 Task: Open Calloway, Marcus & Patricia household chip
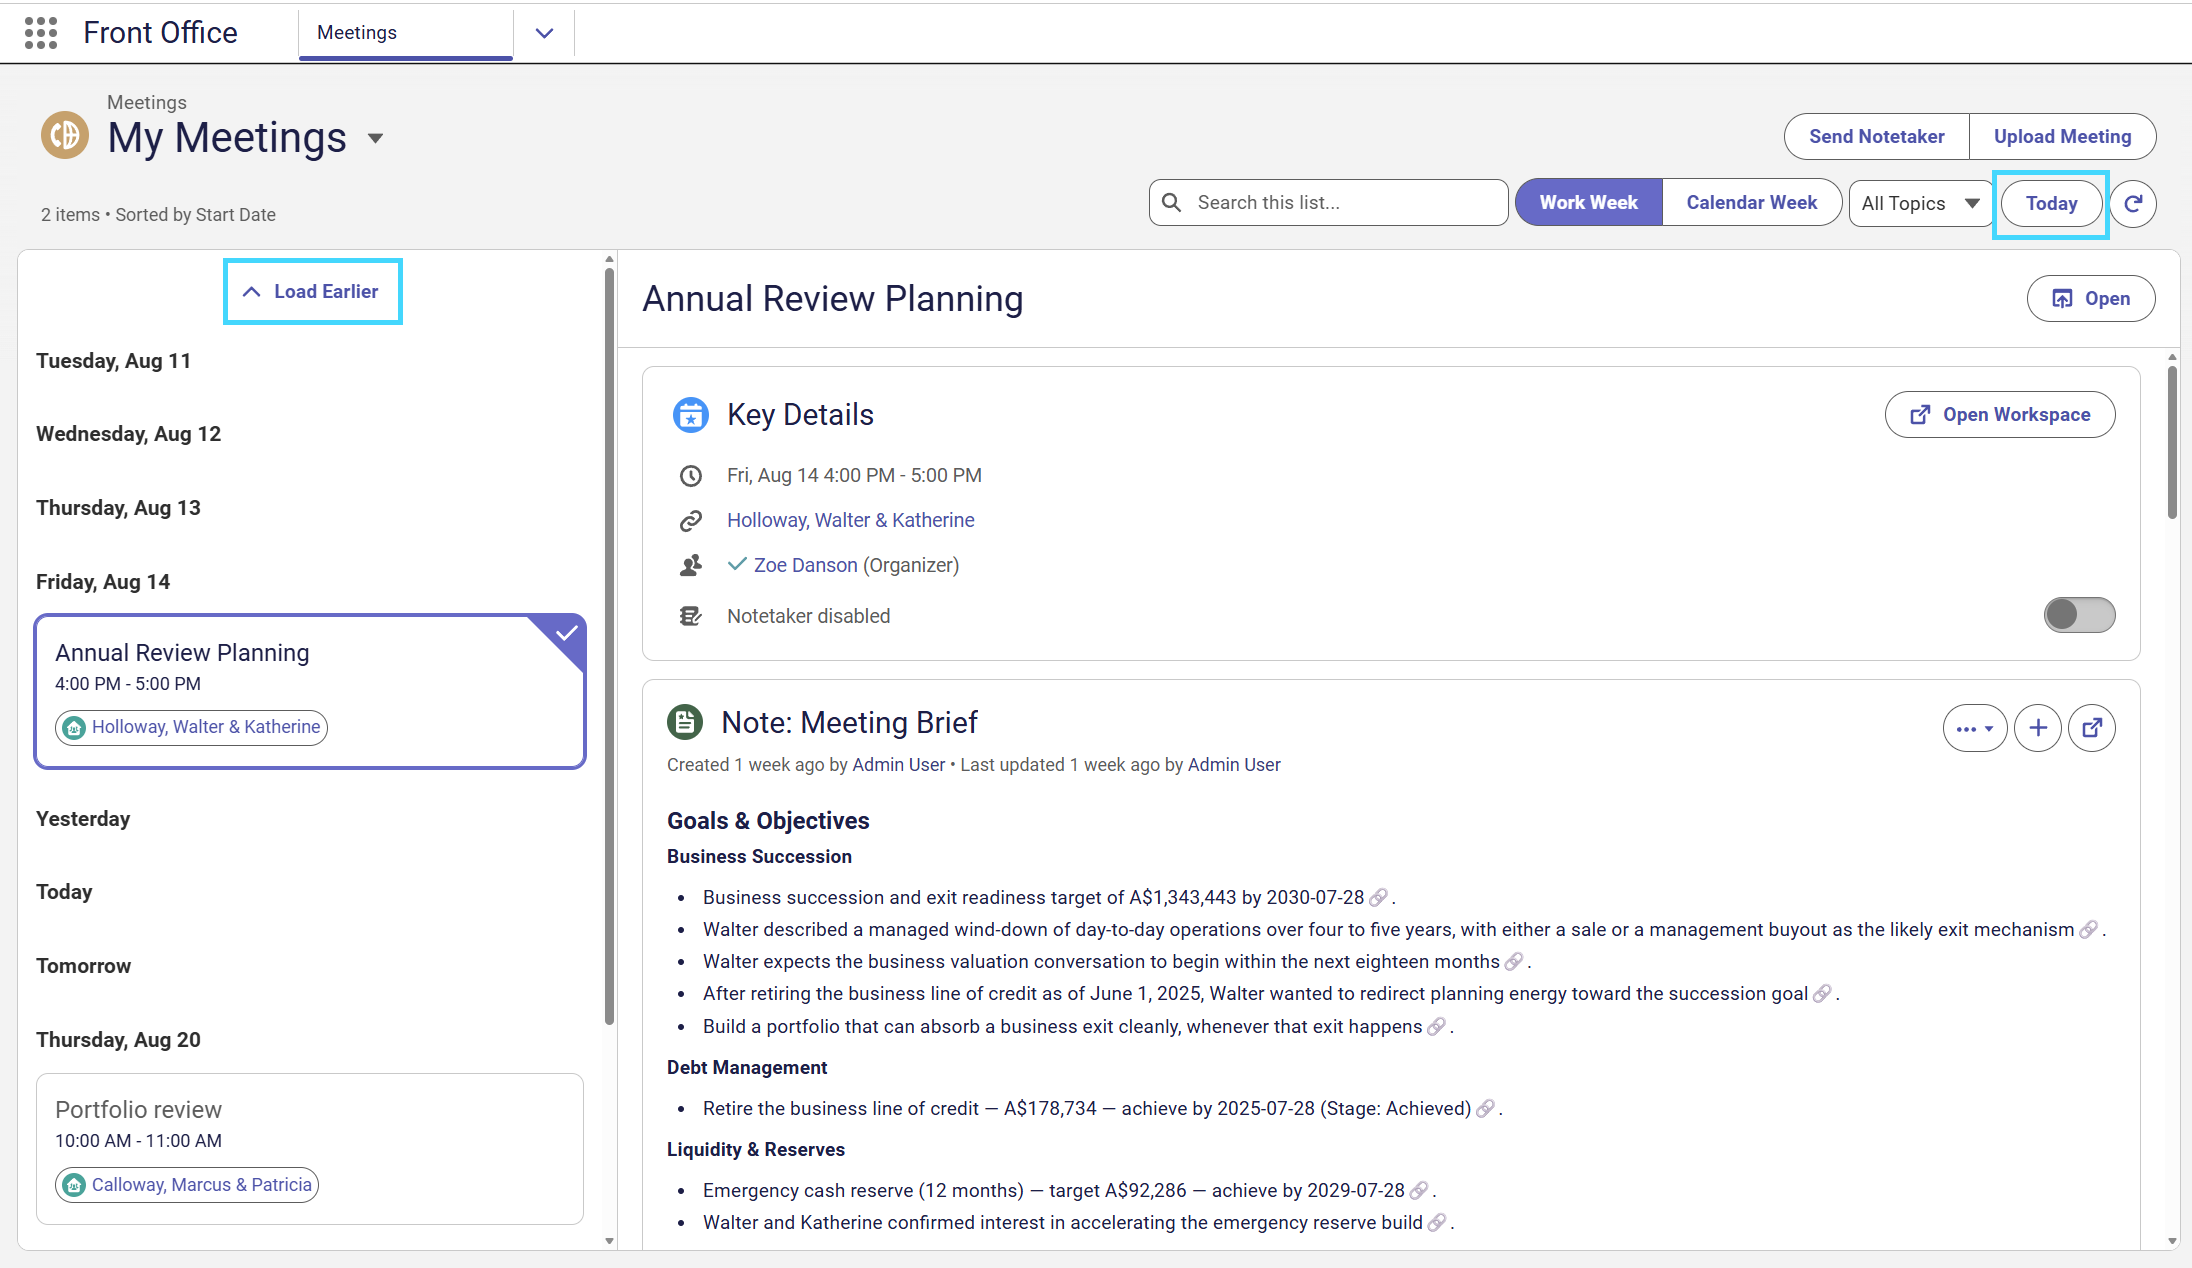tap(187, 1185)
